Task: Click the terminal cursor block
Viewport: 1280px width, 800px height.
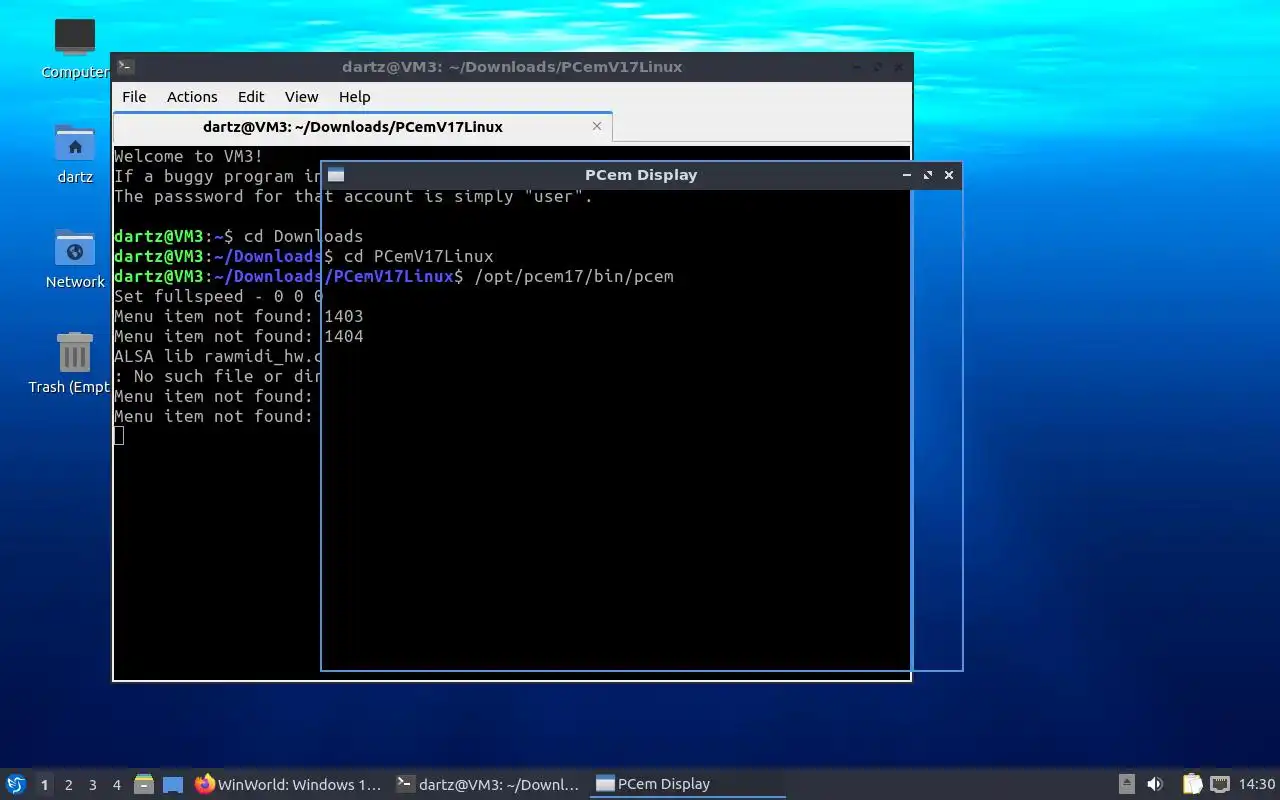Action: (x=119, y=435)
